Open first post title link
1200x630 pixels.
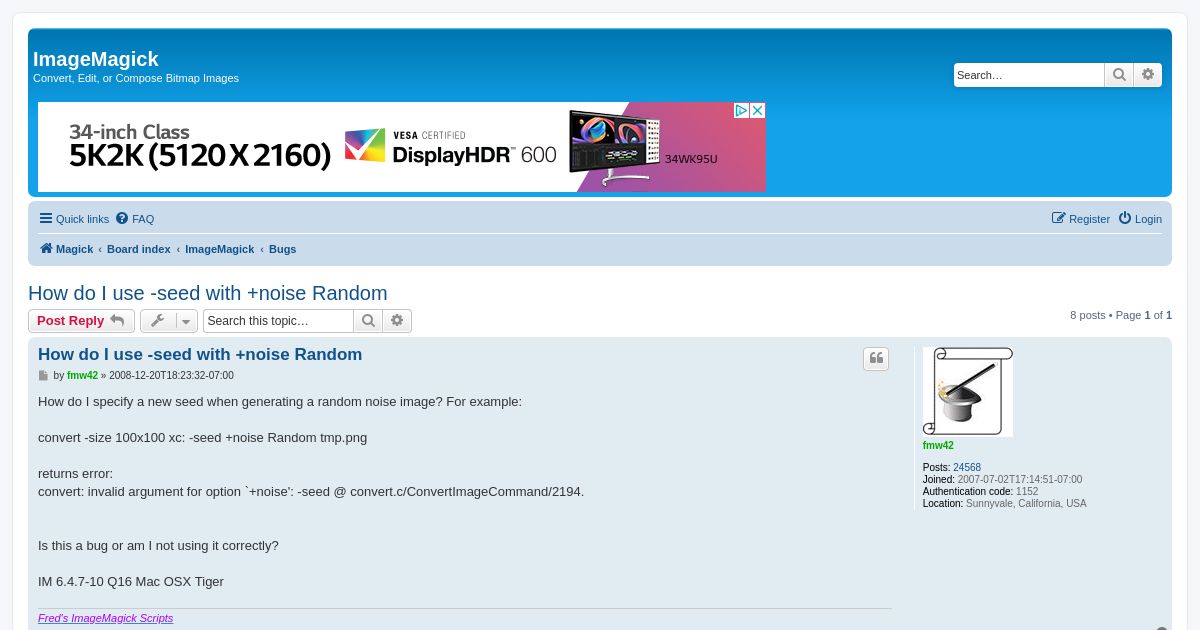point(200,355)
